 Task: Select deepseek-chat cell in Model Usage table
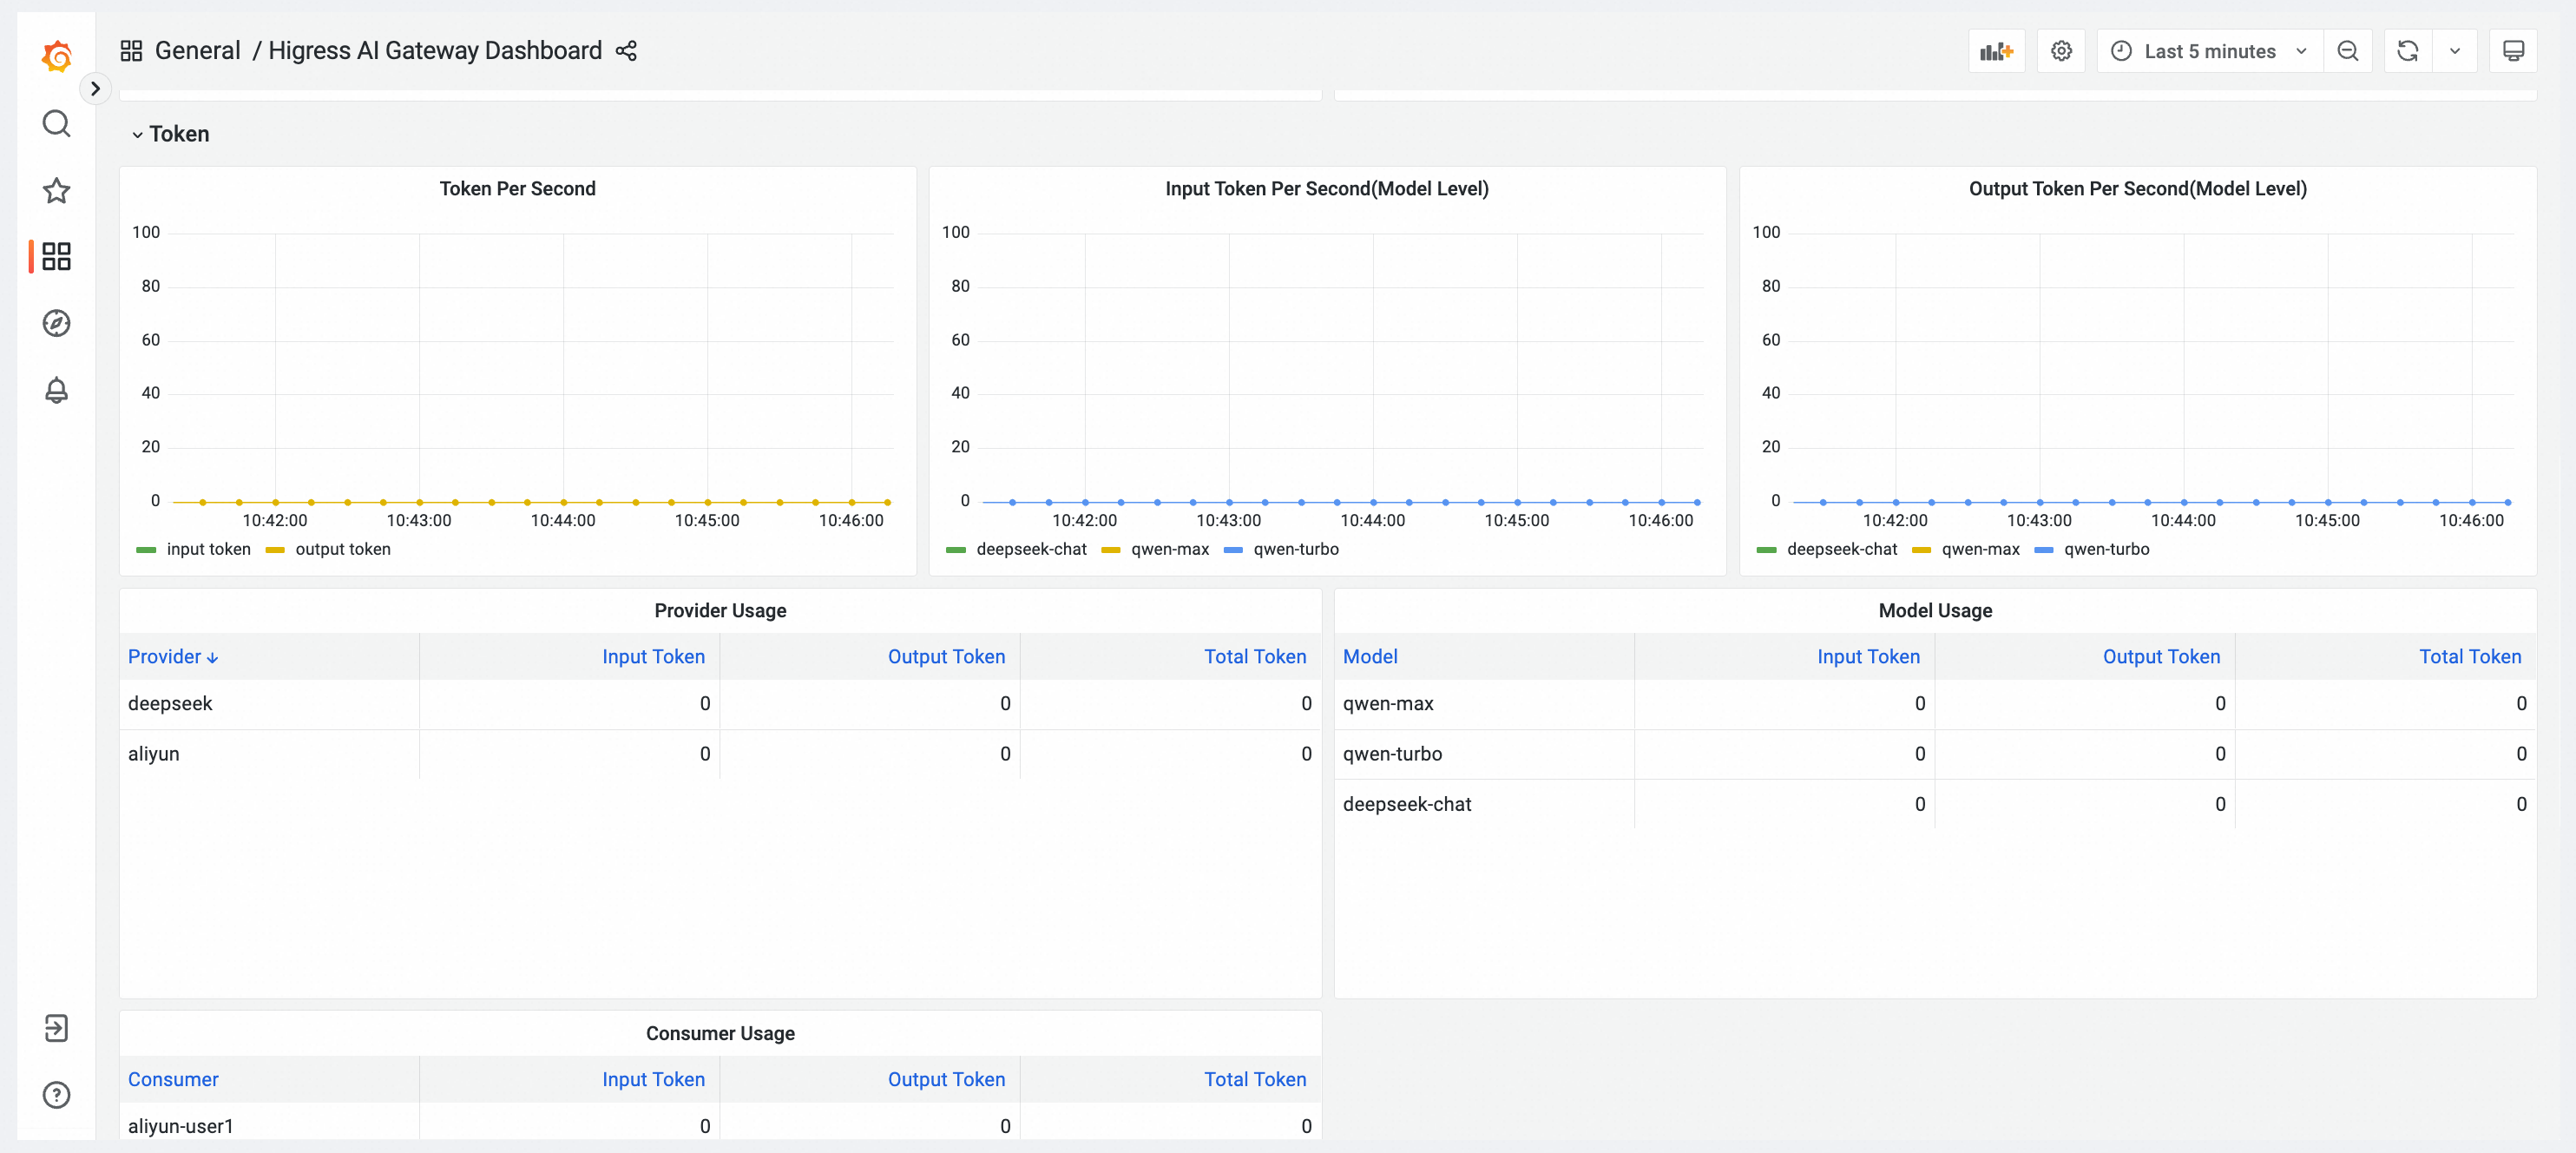pyautogui.click(x=1484, y=803)
